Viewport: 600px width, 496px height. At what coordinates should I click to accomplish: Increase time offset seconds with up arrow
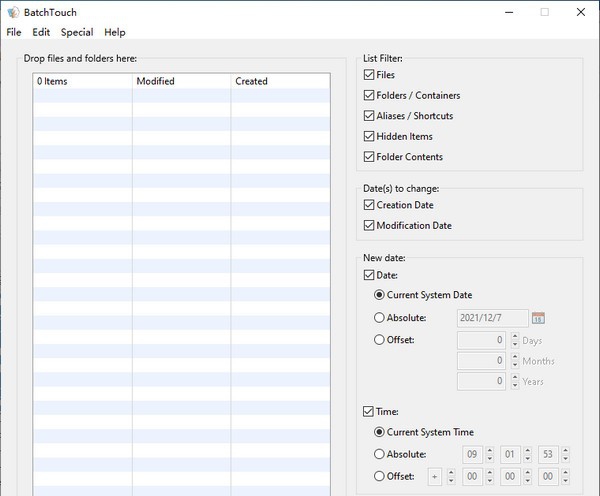pos(566,473)
